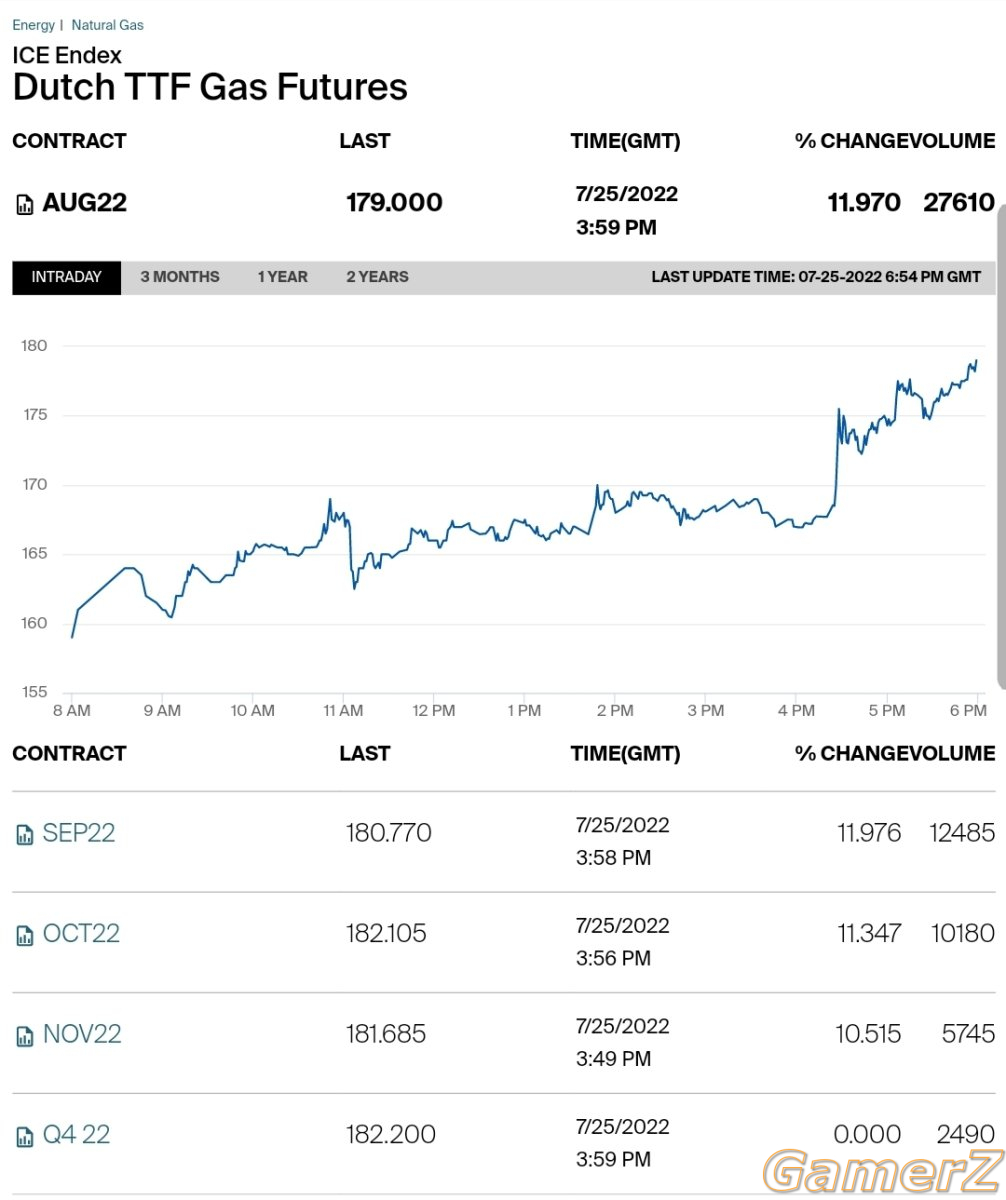This screenshot has height=1200, width=1006.
Task: Switch to the 1 YEAR chart tab
Action: 283,277
